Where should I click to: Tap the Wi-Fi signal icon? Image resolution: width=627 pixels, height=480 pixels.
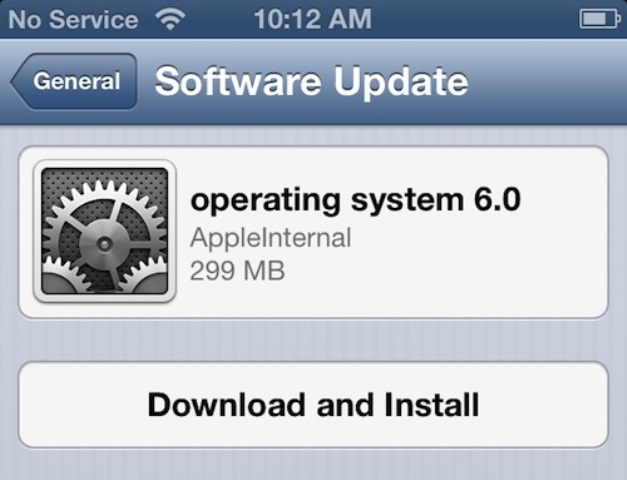[x=170, y=19]
